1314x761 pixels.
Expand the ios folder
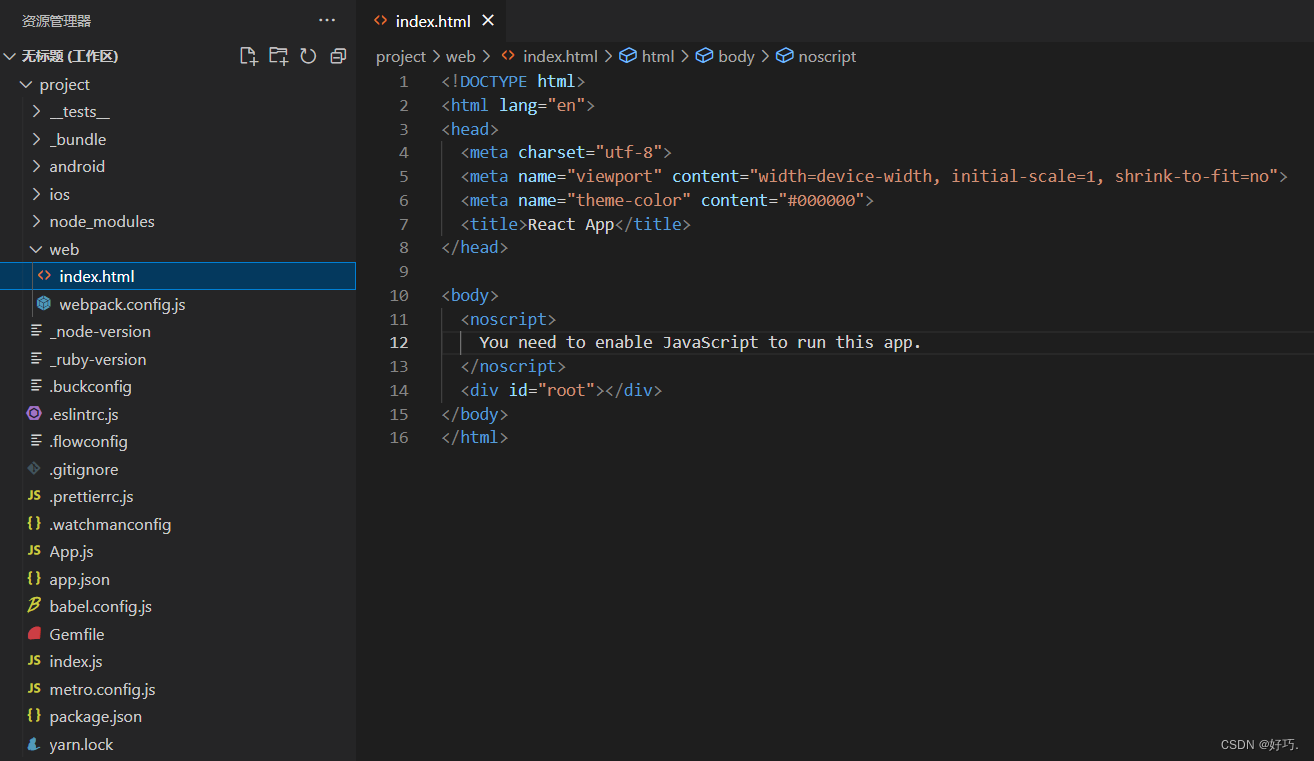tap(36, 194)
